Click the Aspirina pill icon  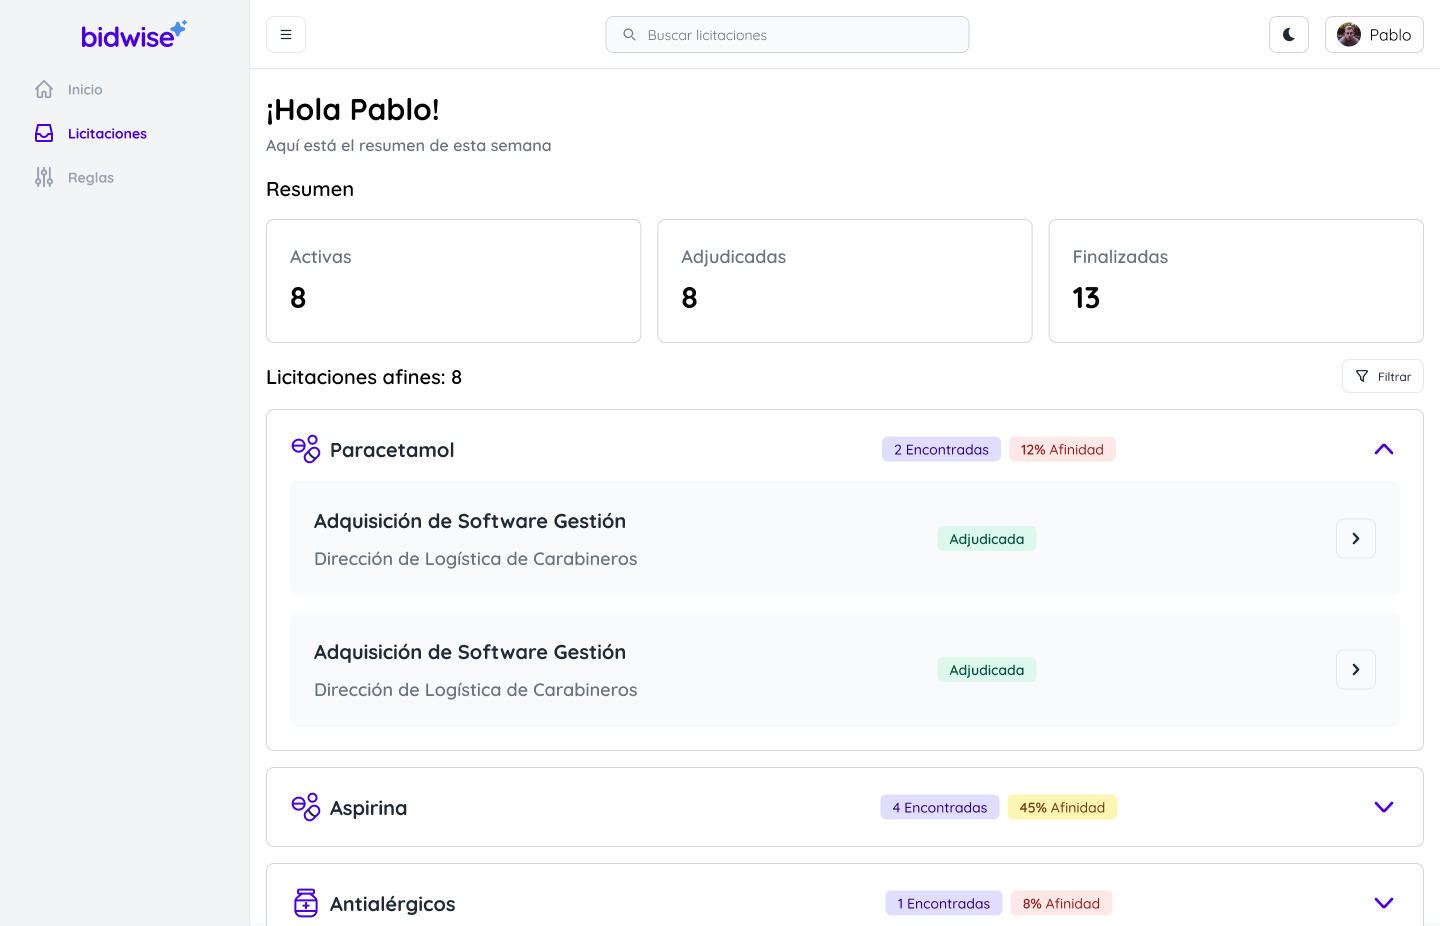[x=305, y=806]
